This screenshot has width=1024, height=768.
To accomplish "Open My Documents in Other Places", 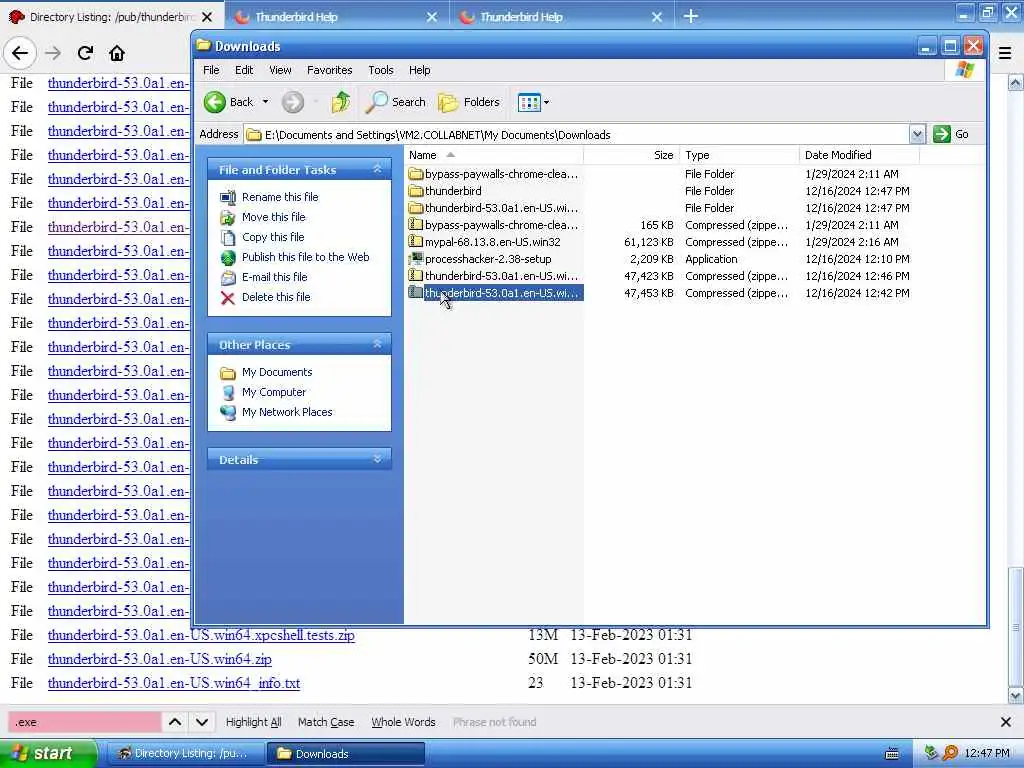I will pyautogui.click(x=277, y=372).
